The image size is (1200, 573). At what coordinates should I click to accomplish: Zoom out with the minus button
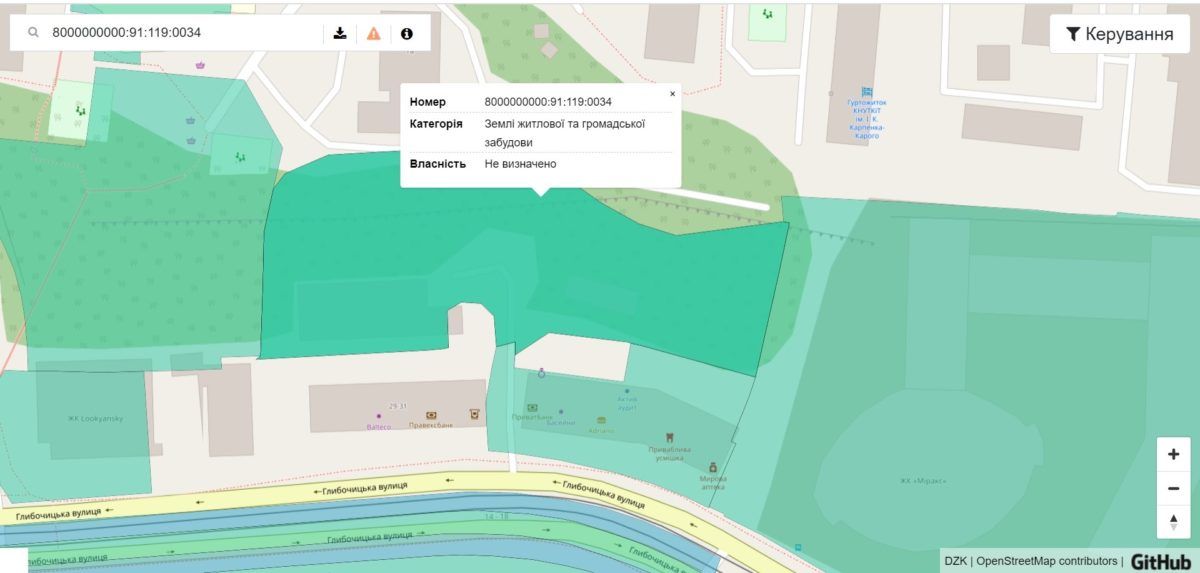click(x=1173, y=489)
